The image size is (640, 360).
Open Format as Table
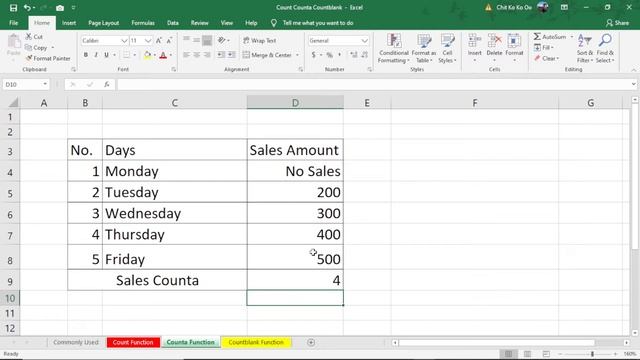point(424,49)
